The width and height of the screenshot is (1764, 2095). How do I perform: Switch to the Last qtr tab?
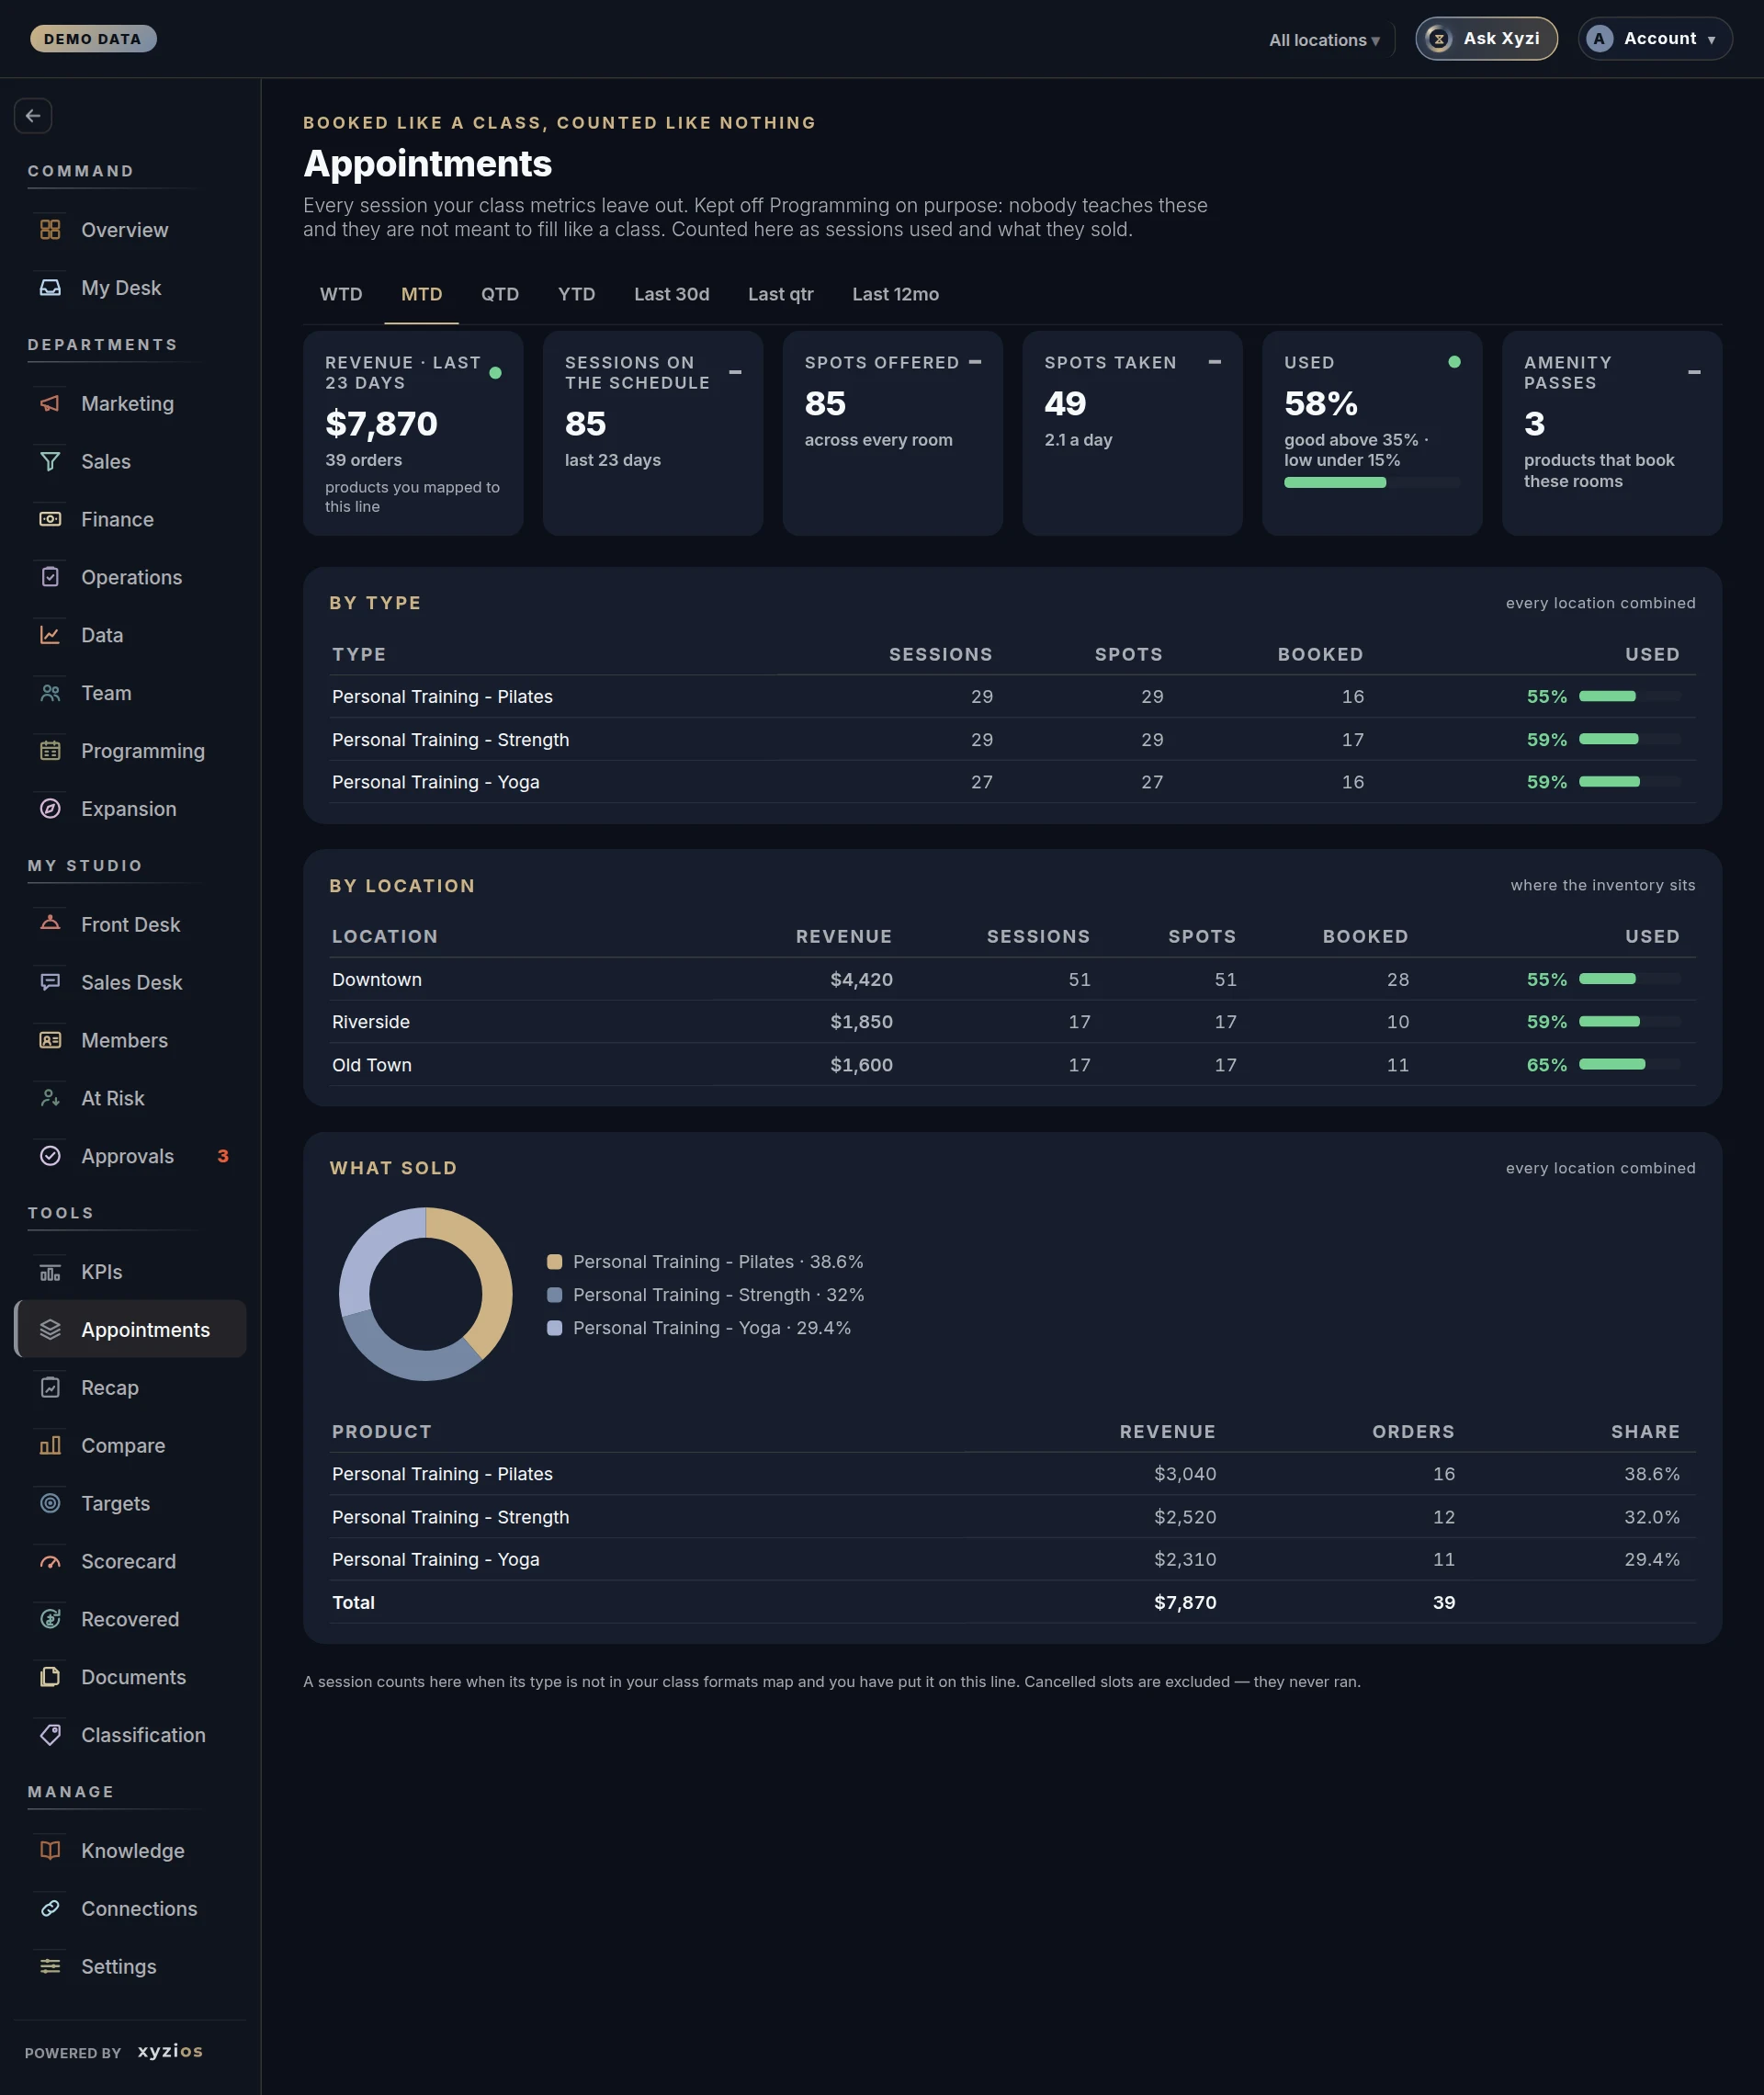(781, 295)
